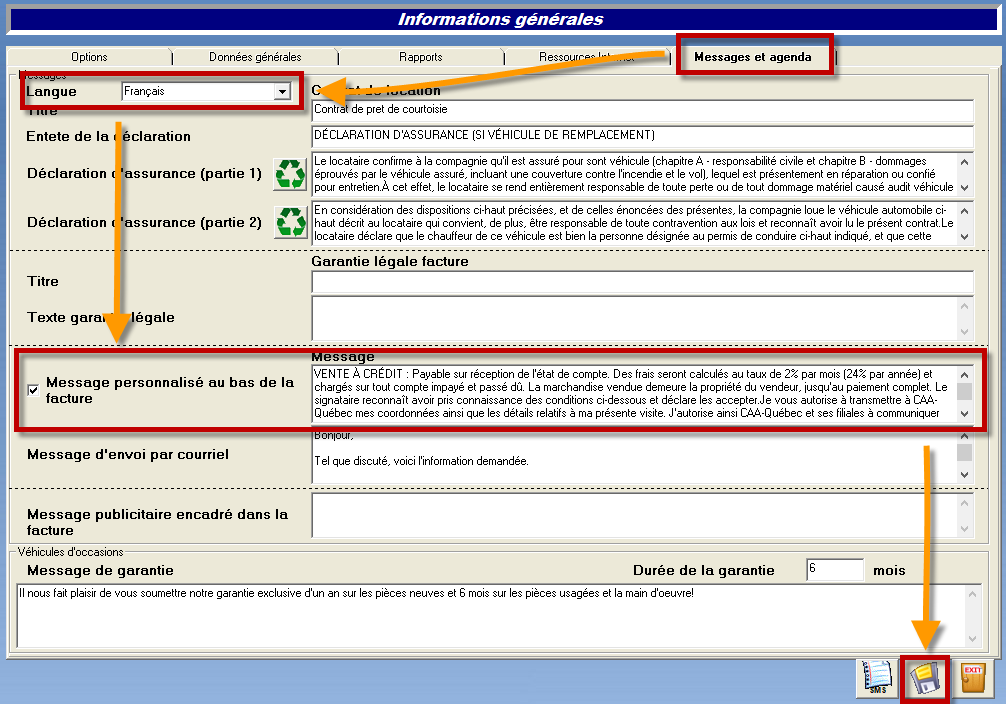1006x704 pixels.
Task: Open the Ressources Internet tab
Action: (x=586, y=57)
